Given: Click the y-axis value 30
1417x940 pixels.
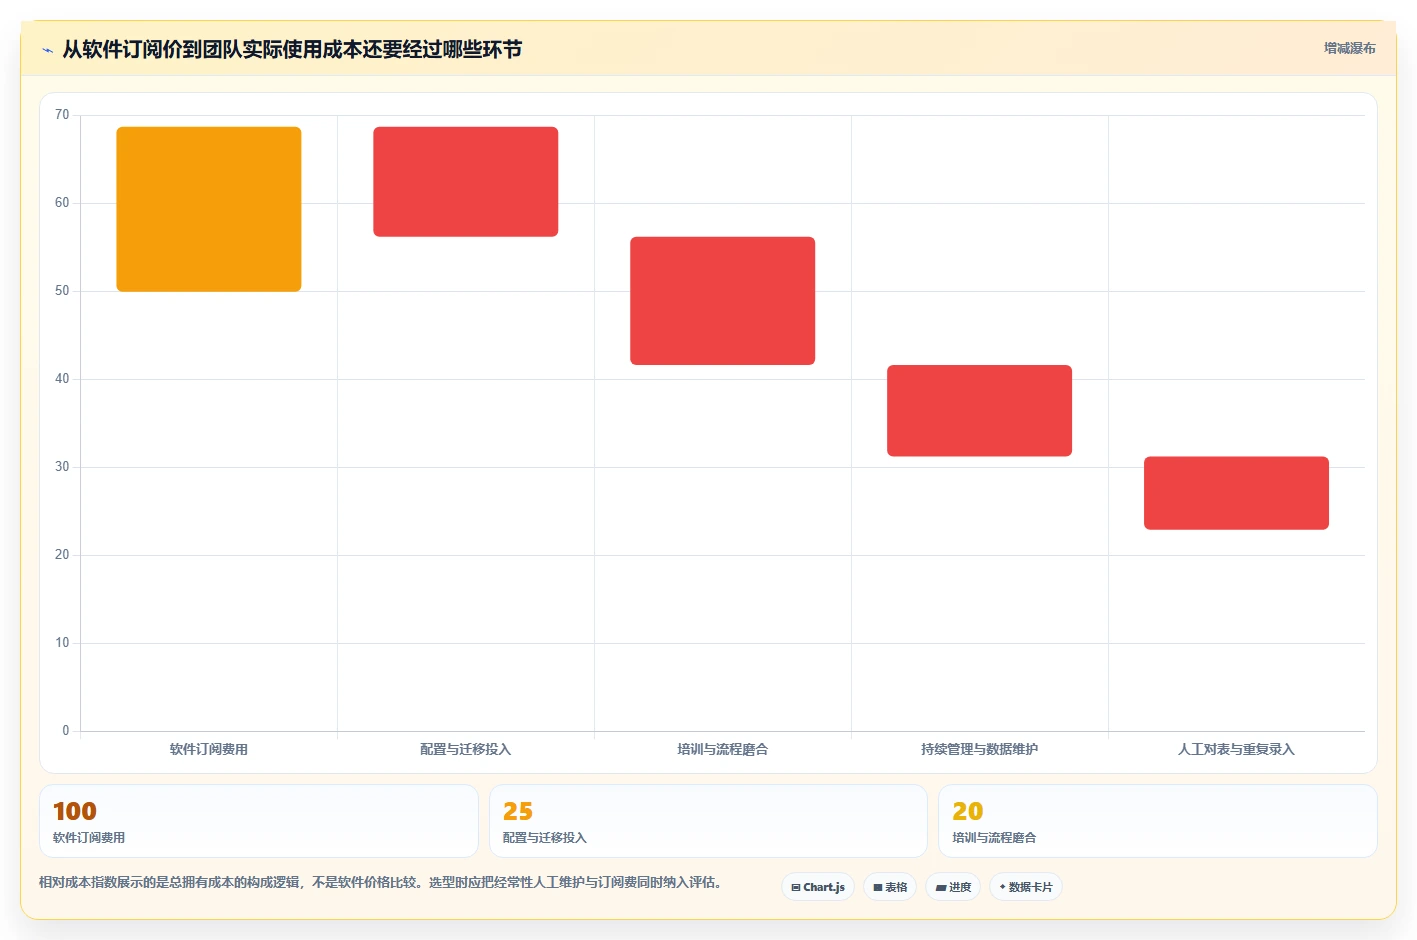Looking at the screenshot, I should tap(62, 467).
